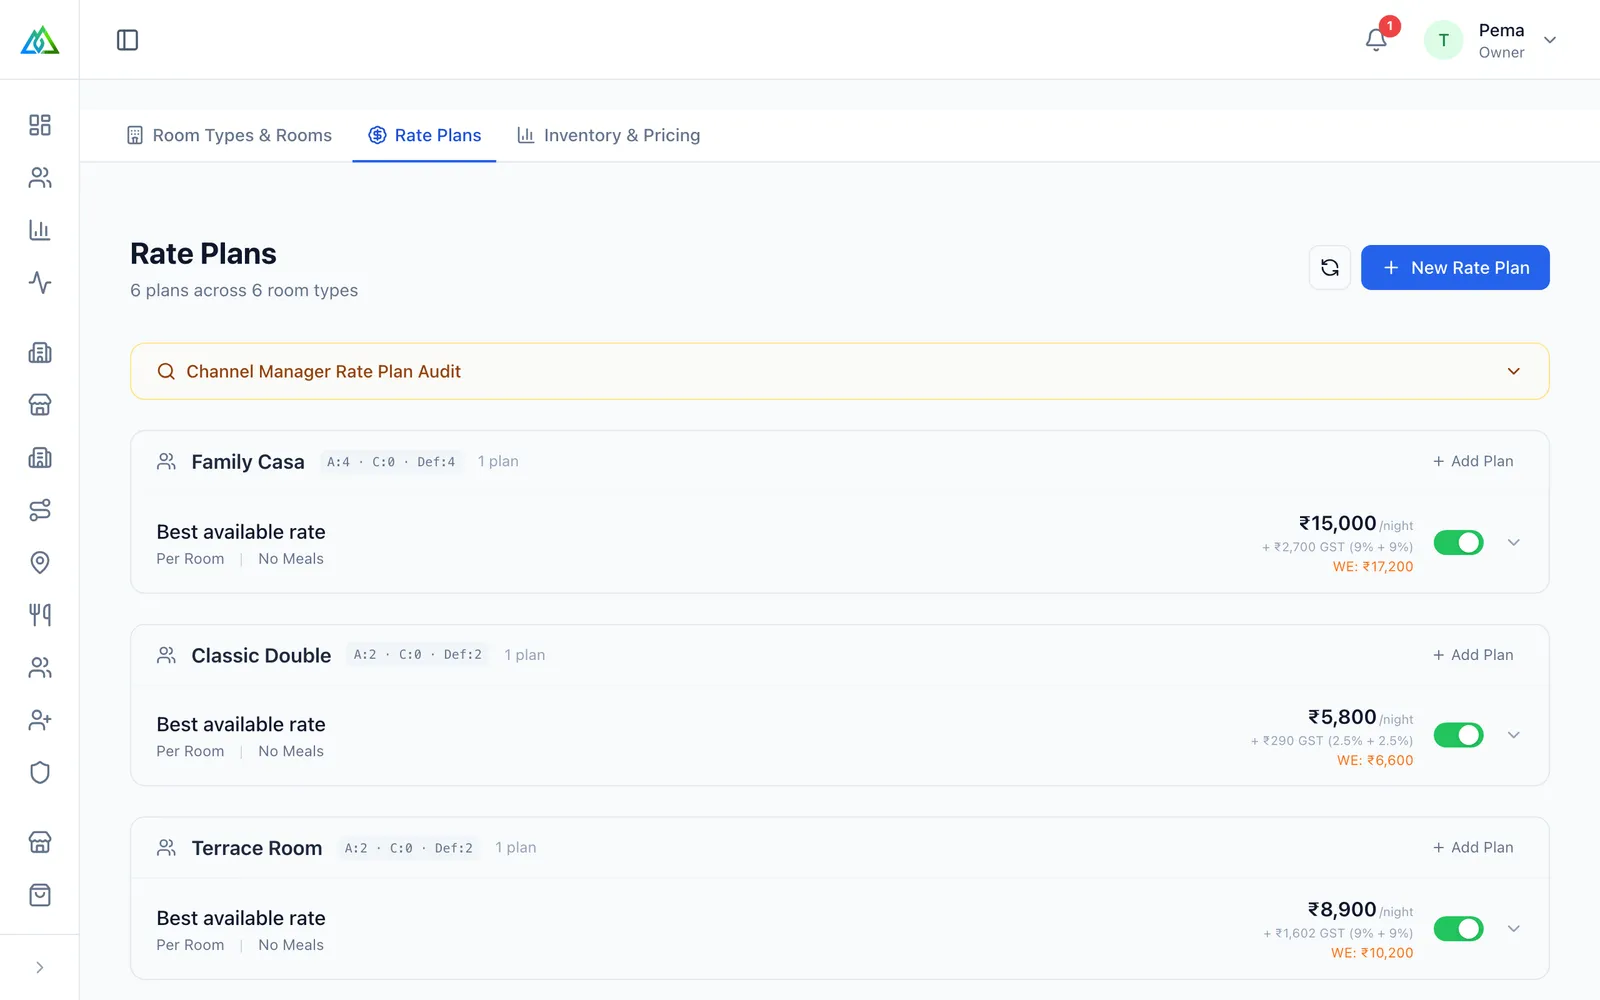Expand Channel Manager Rate Plan Audit panel

[x=840, y=371]
